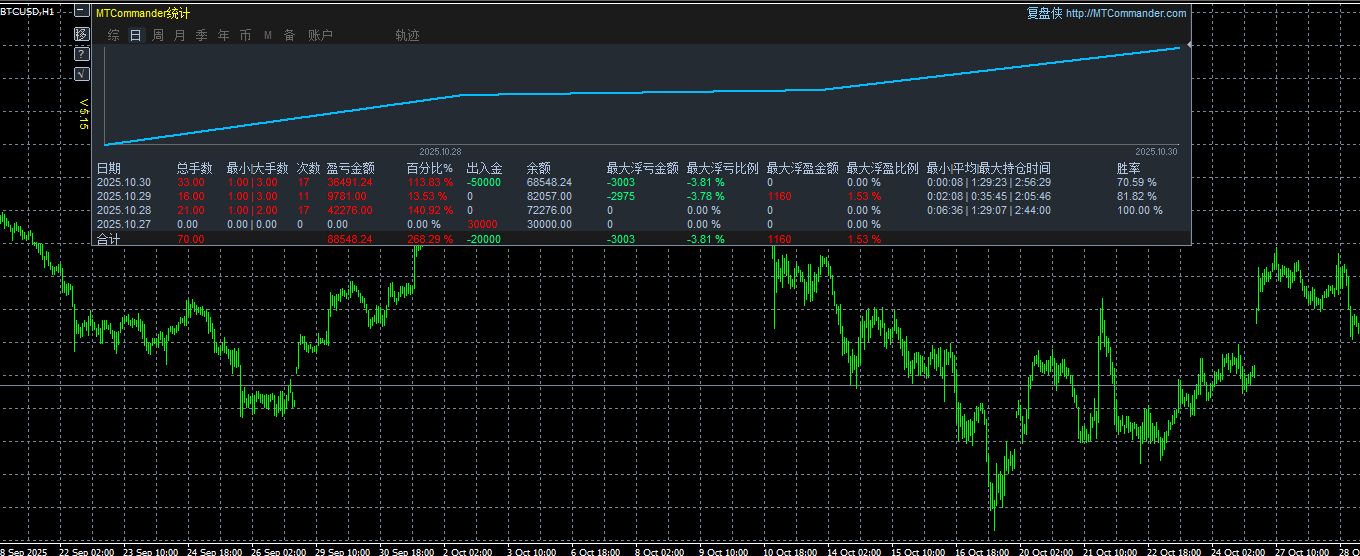Open the ? help icon
This screenshot has width=1360, height=556.
point(82,54)
